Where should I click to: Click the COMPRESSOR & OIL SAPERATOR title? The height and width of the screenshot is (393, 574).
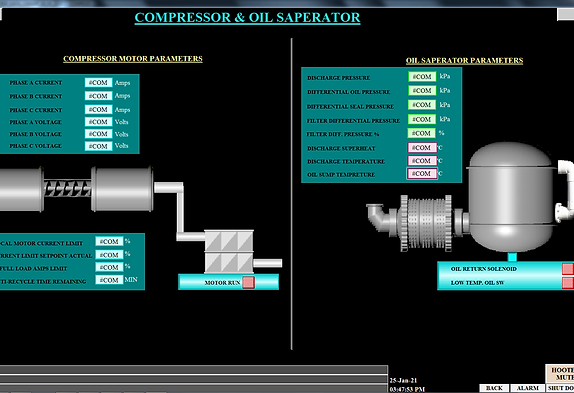click(x=247, y=17)
